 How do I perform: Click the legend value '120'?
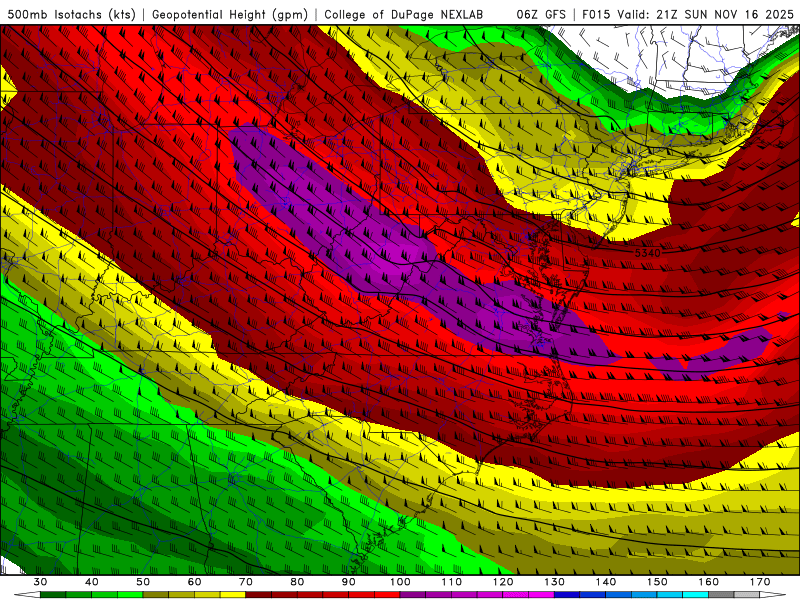click(x=503, y=582)
